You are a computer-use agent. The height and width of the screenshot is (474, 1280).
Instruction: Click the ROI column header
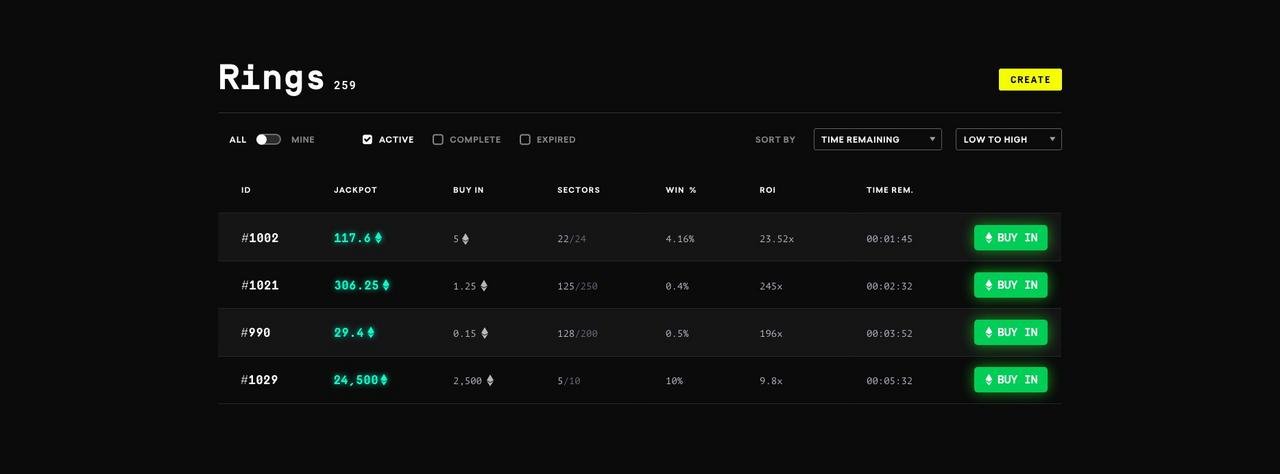tap(767, 190)
